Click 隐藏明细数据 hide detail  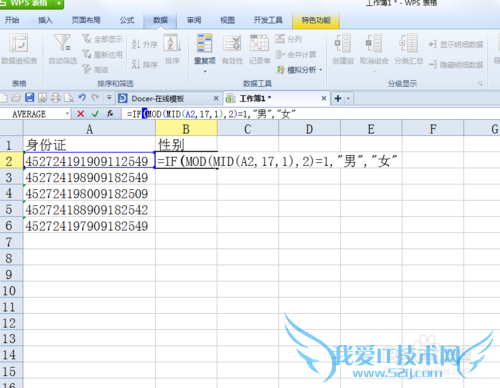tap(456, 64)
